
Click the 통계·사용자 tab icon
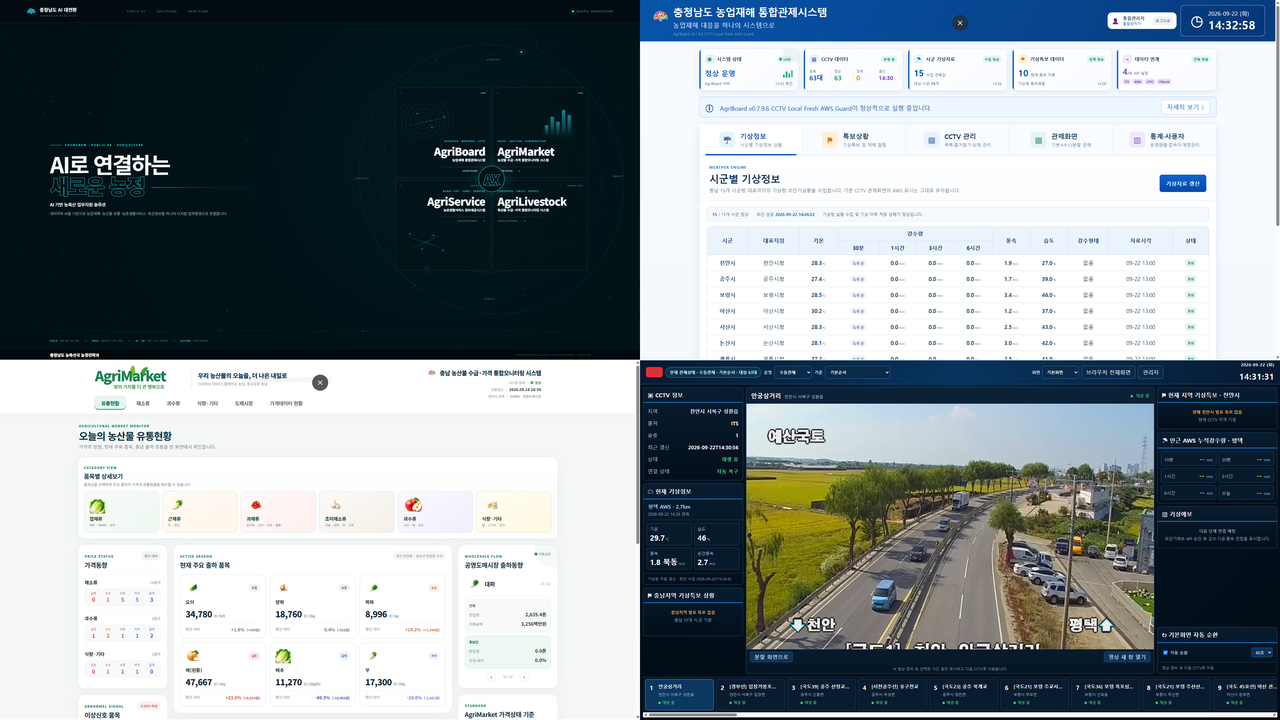pos(1136,141)
